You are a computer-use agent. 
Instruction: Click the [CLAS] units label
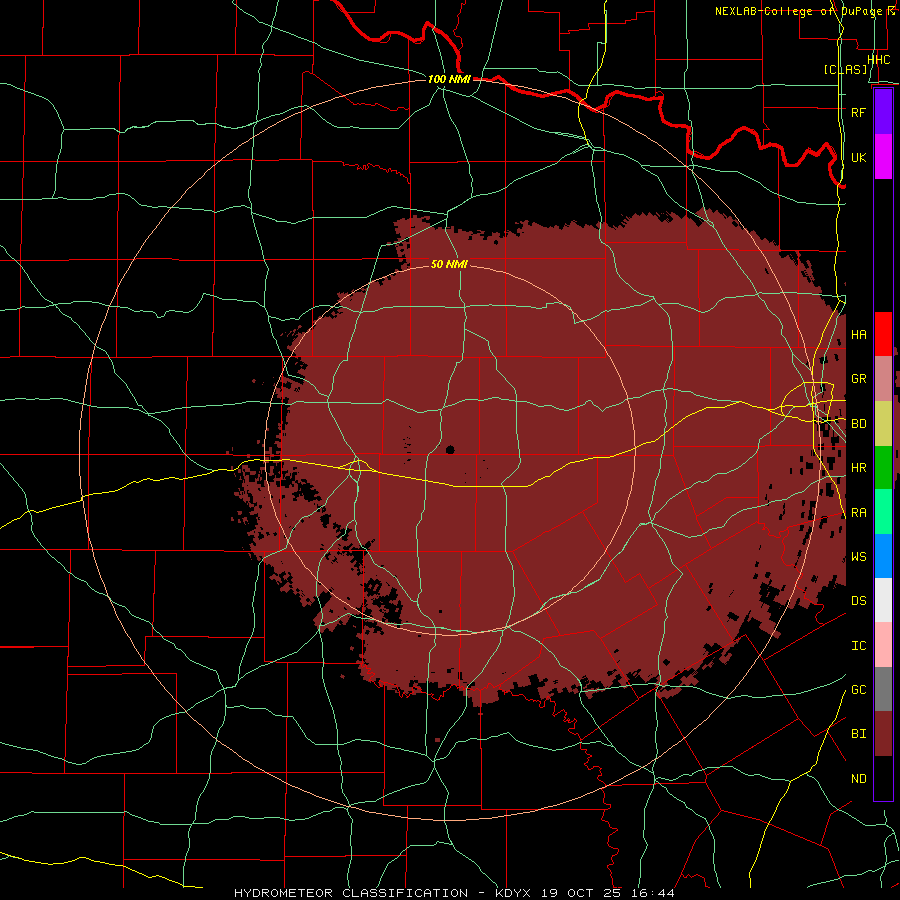[845, 69]
